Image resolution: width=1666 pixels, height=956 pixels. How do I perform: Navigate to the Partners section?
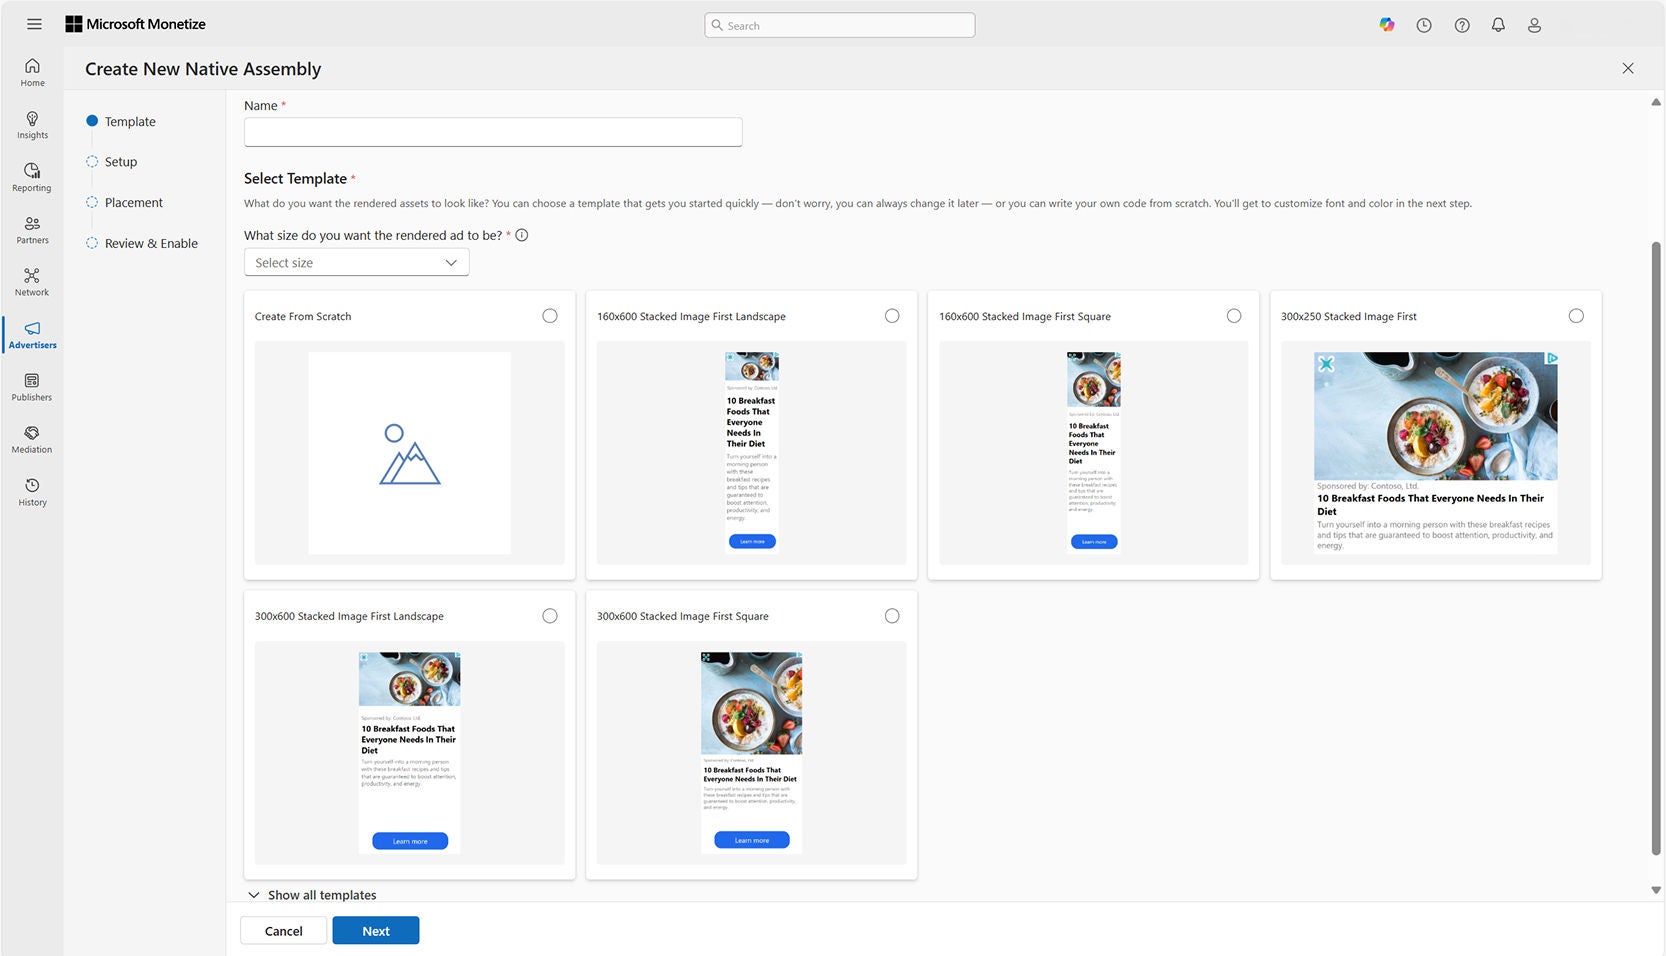pos(32,231)
